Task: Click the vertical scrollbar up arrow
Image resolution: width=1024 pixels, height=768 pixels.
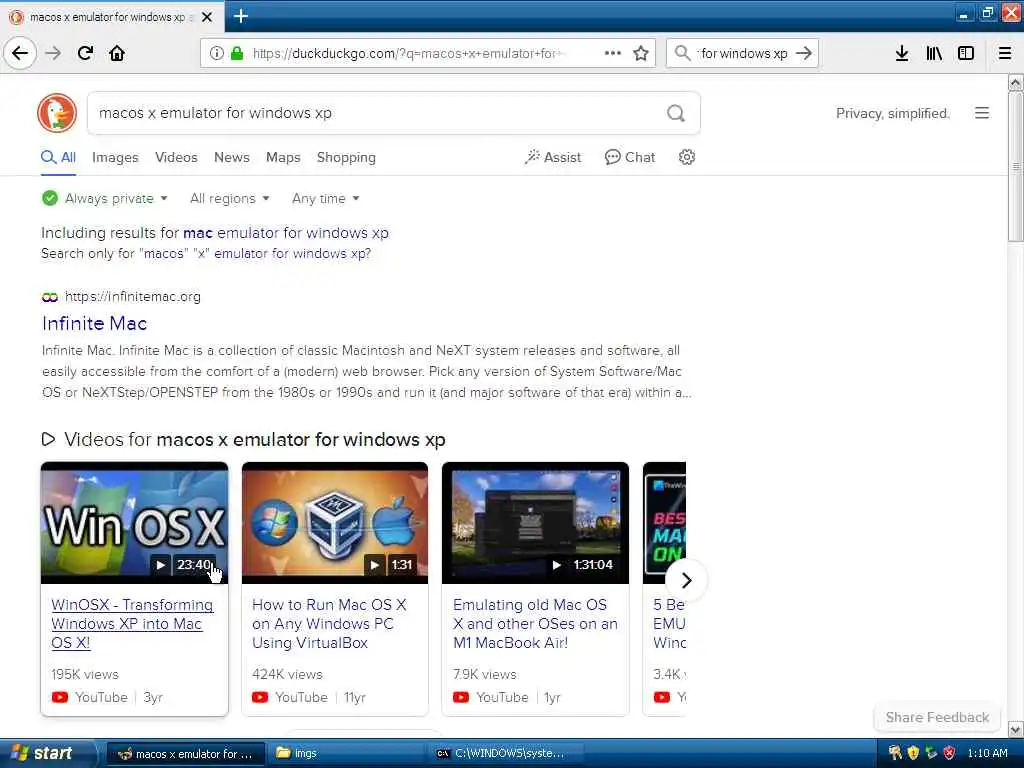Action: click(x=1016, y=83)
